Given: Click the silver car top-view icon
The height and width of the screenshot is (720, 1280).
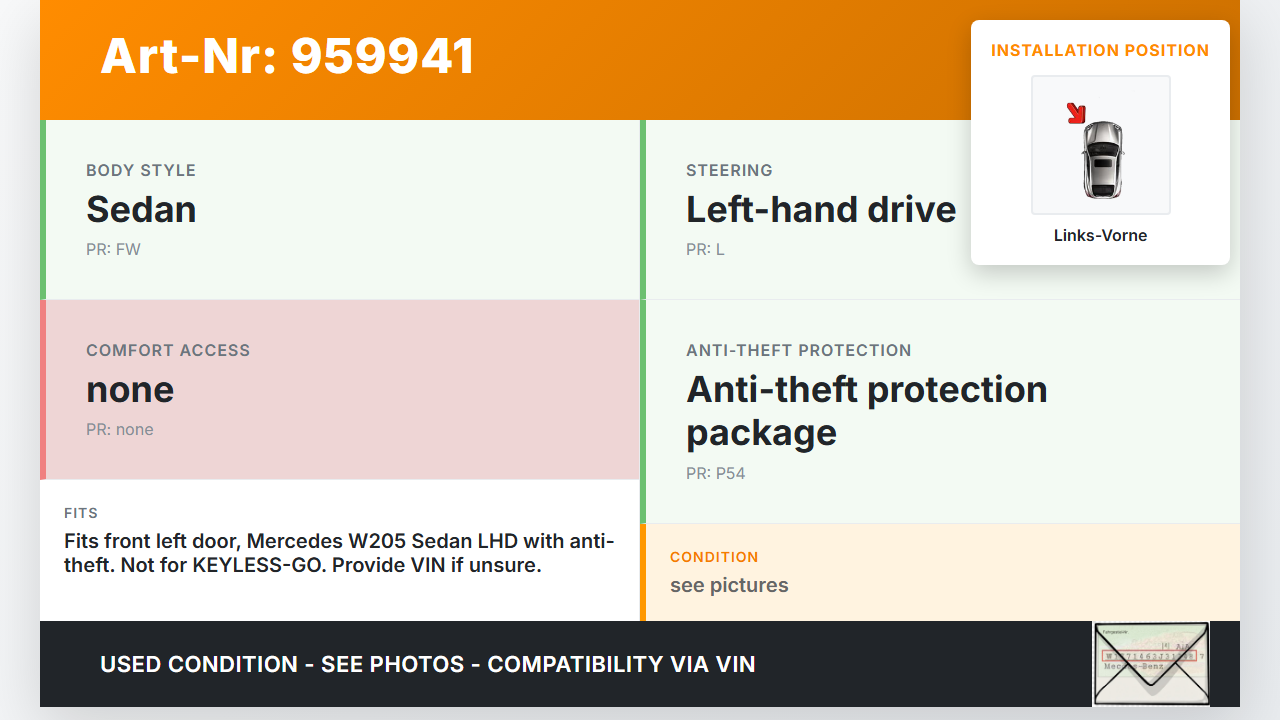Looking at the screenshot, I should click(1102, 158).
